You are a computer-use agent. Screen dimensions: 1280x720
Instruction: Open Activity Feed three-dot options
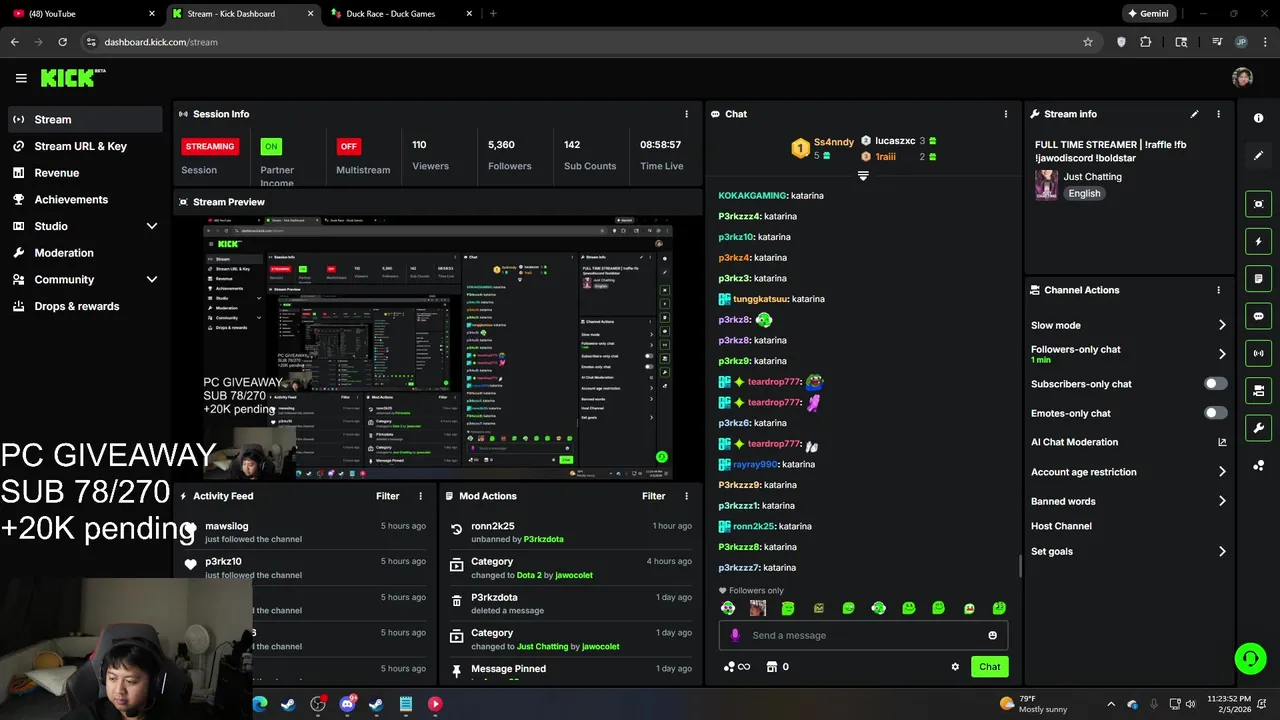click(x=420, y=496)
